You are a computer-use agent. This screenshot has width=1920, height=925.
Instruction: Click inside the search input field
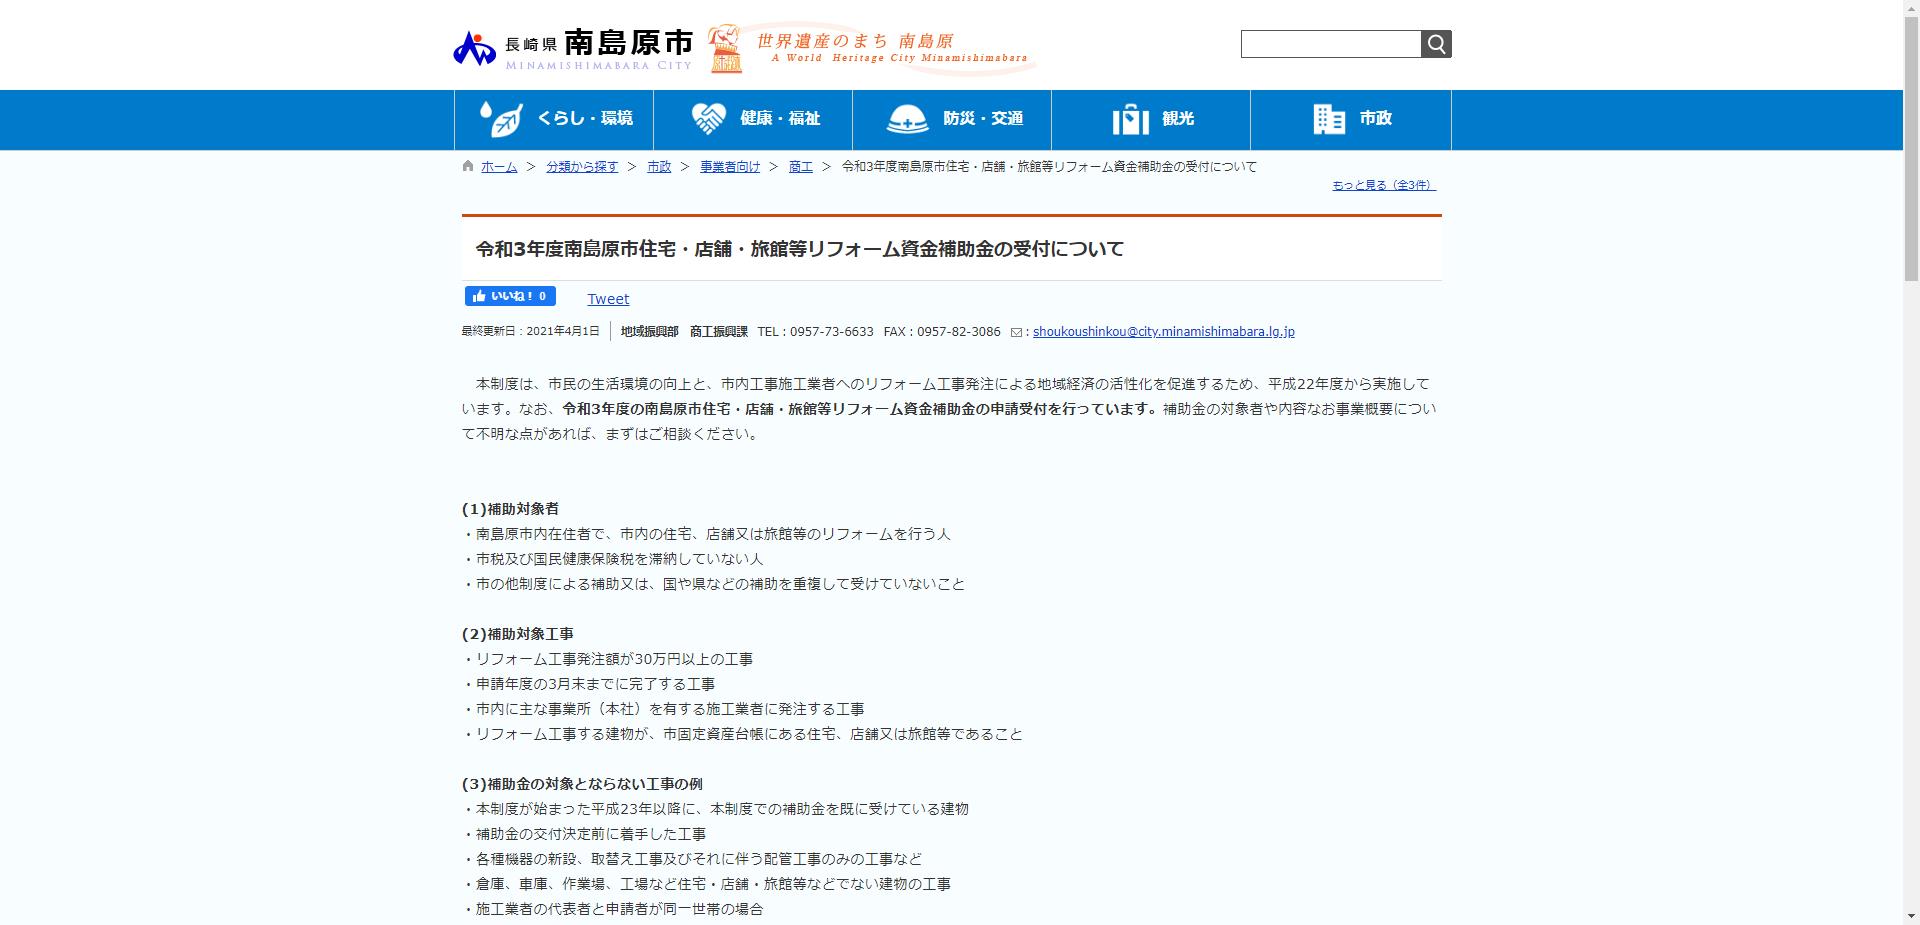1330,44
